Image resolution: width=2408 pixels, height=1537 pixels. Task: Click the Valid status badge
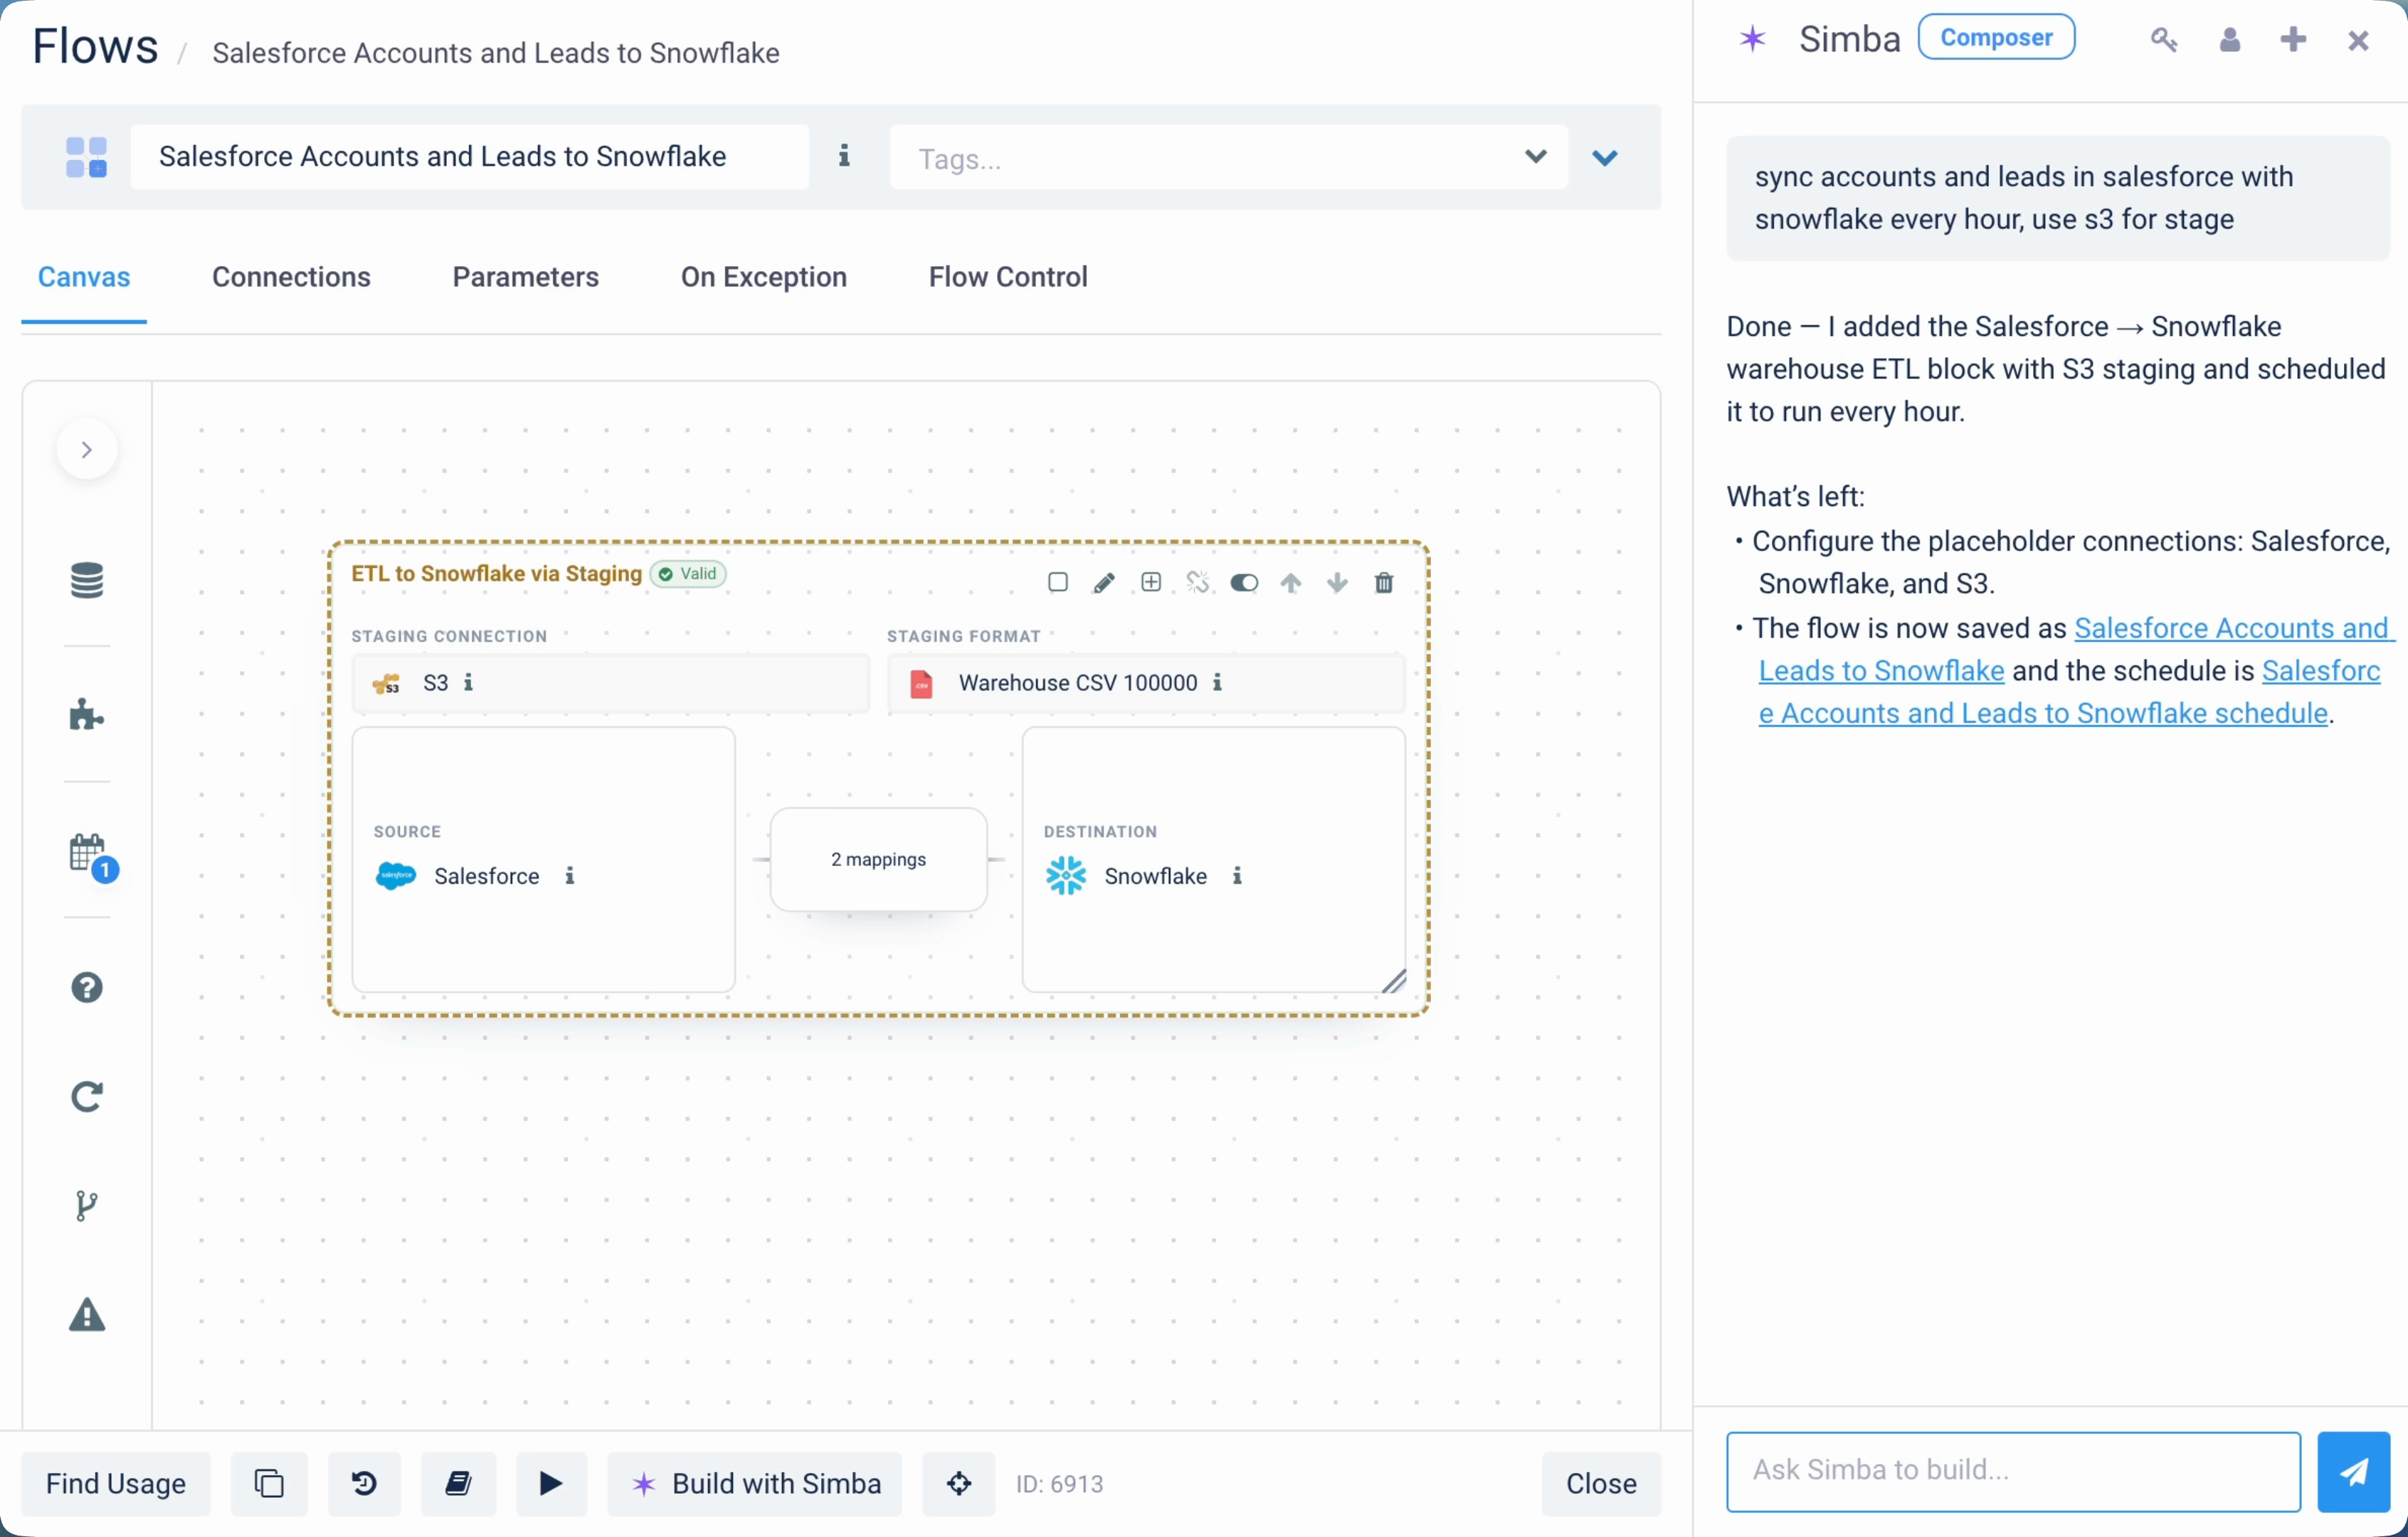point(689,574)
